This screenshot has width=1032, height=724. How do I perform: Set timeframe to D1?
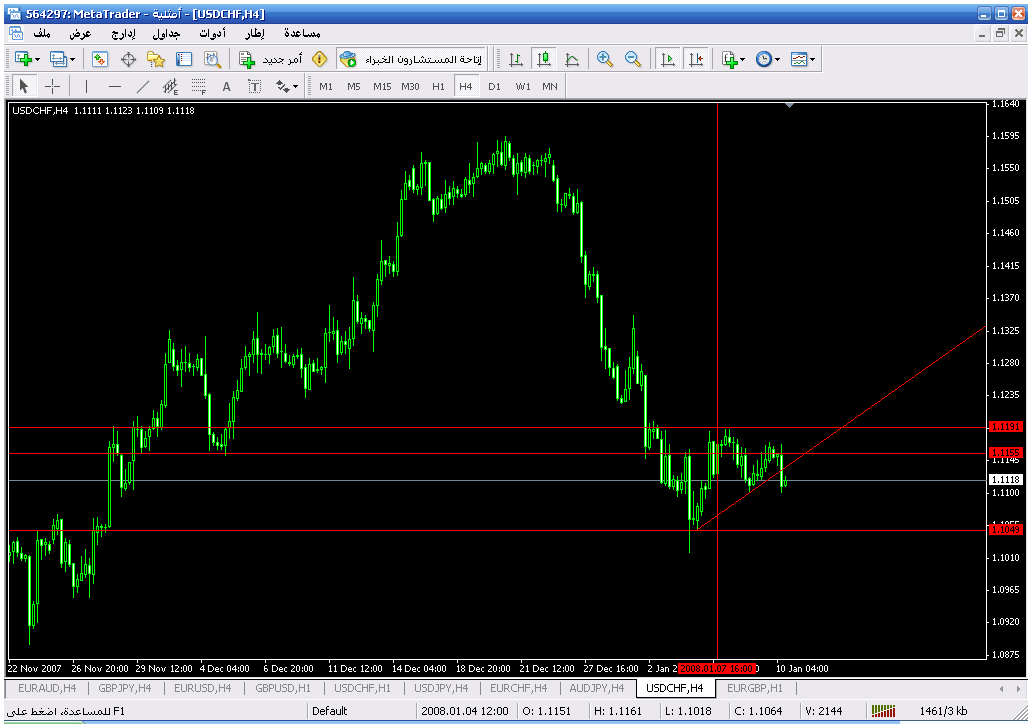pos(494,86)
